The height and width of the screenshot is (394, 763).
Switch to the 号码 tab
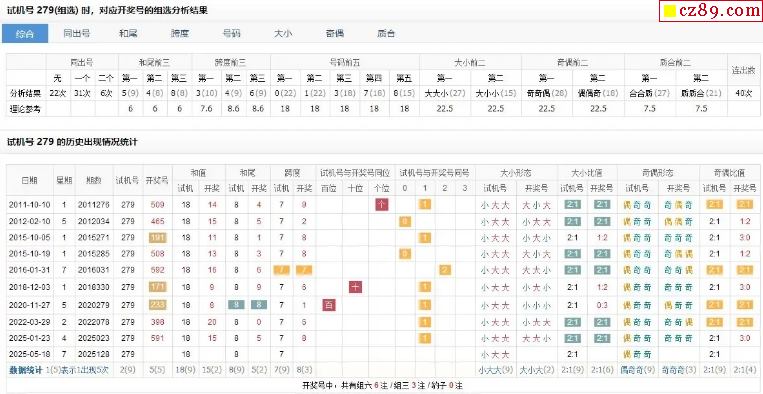click(231, 34)
